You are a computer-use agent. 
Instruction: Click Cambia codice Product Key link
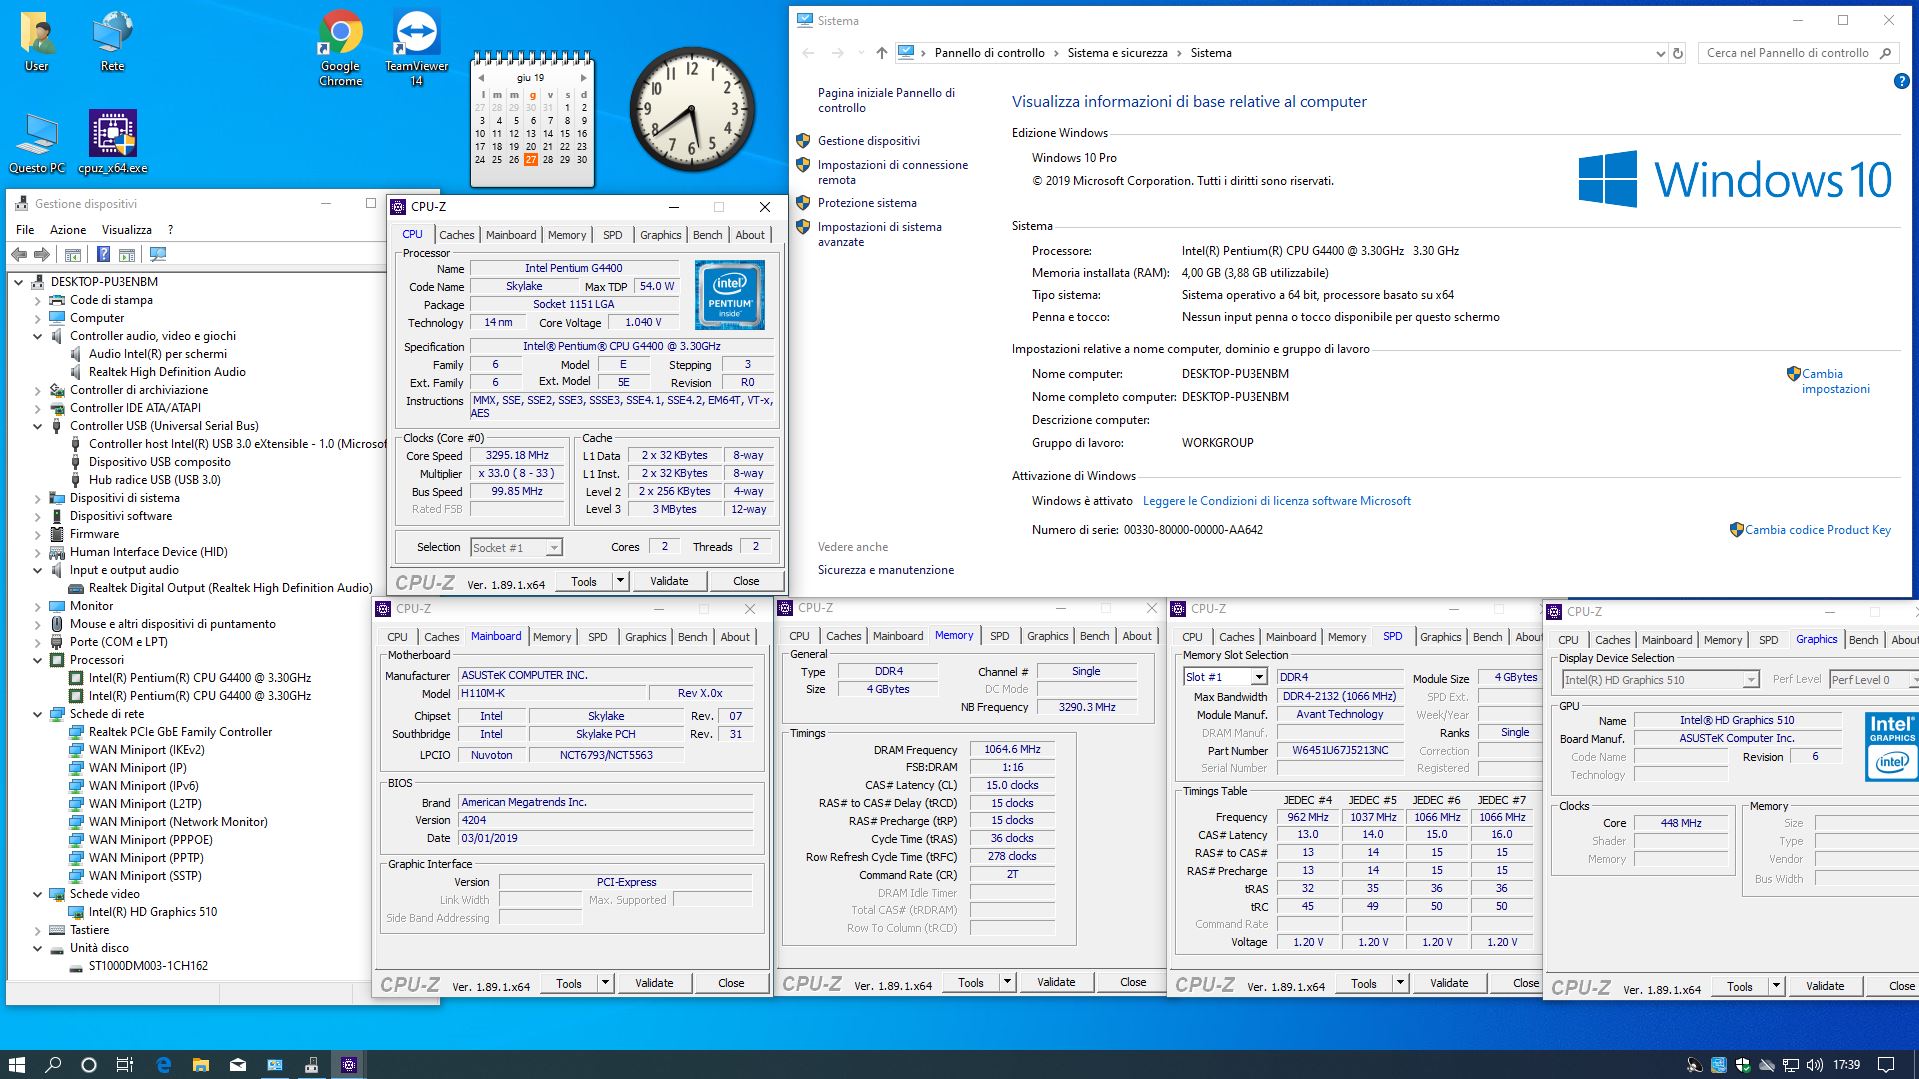click(x=1818, y=530)
